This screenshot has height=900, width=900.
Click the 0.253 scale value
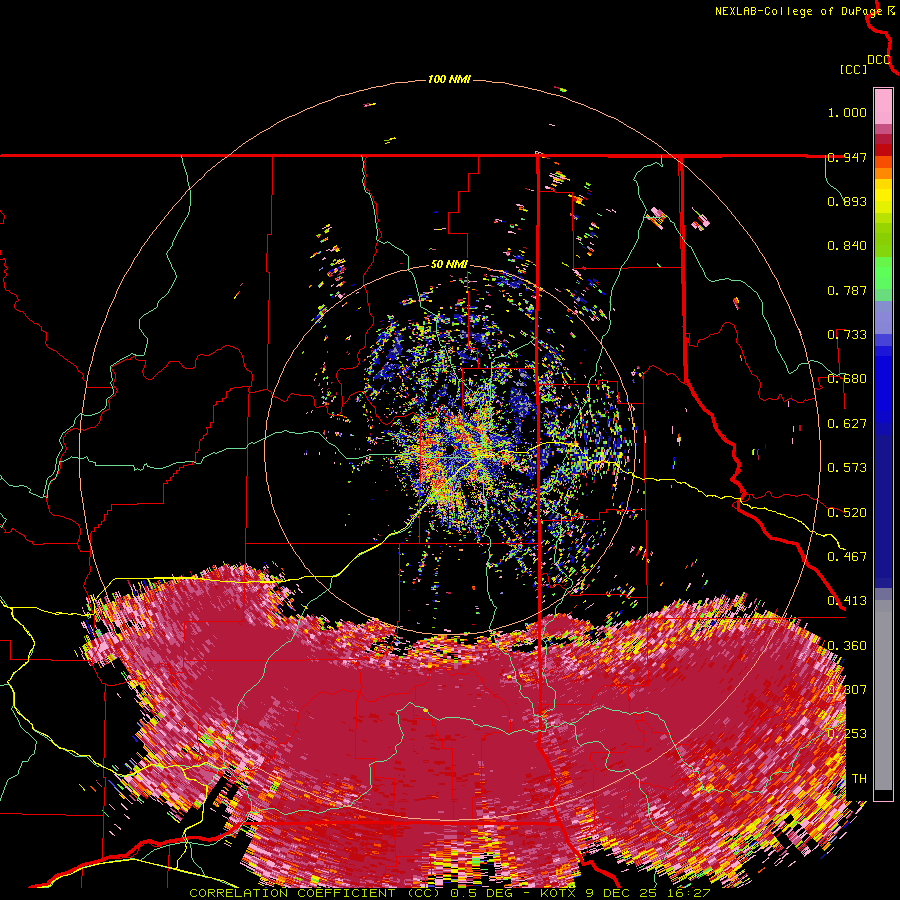(847, 734)
